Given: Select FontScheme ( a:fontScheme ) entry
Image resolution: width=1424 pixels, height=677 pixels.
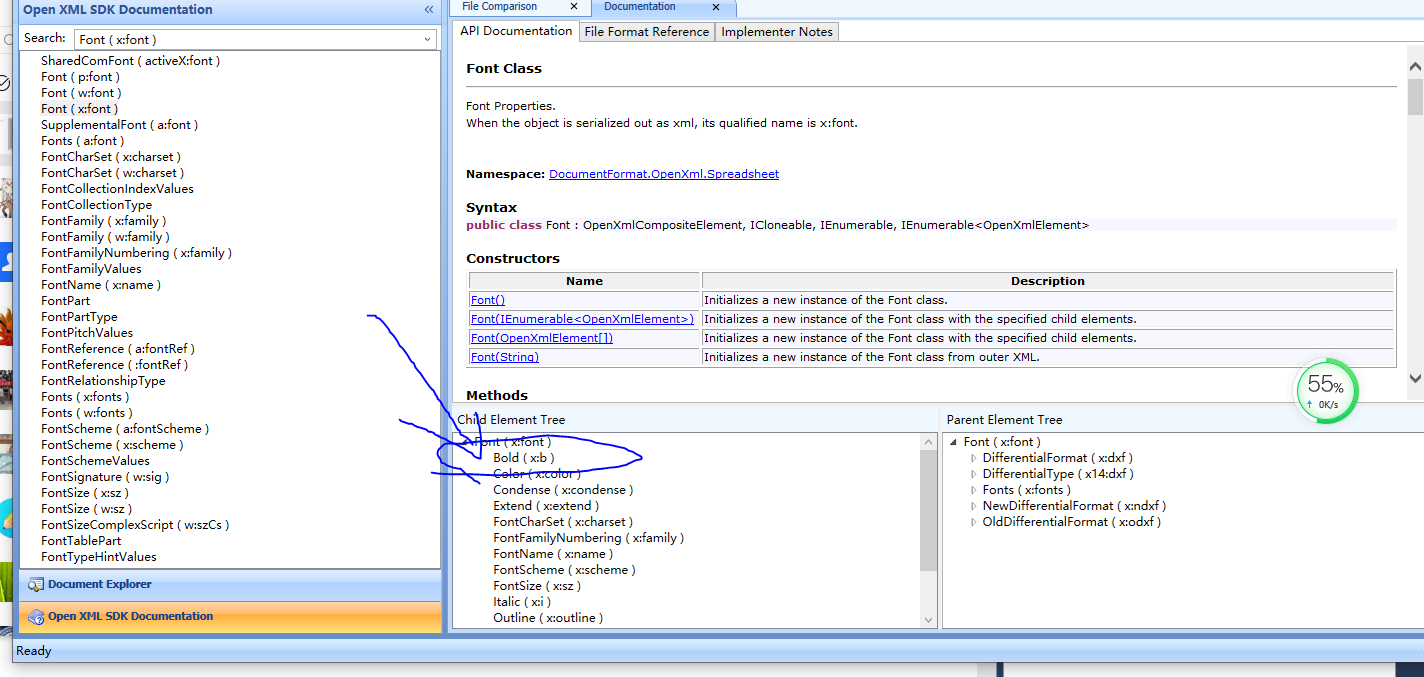Looking at the screenshot, I should tap(125, 429).
